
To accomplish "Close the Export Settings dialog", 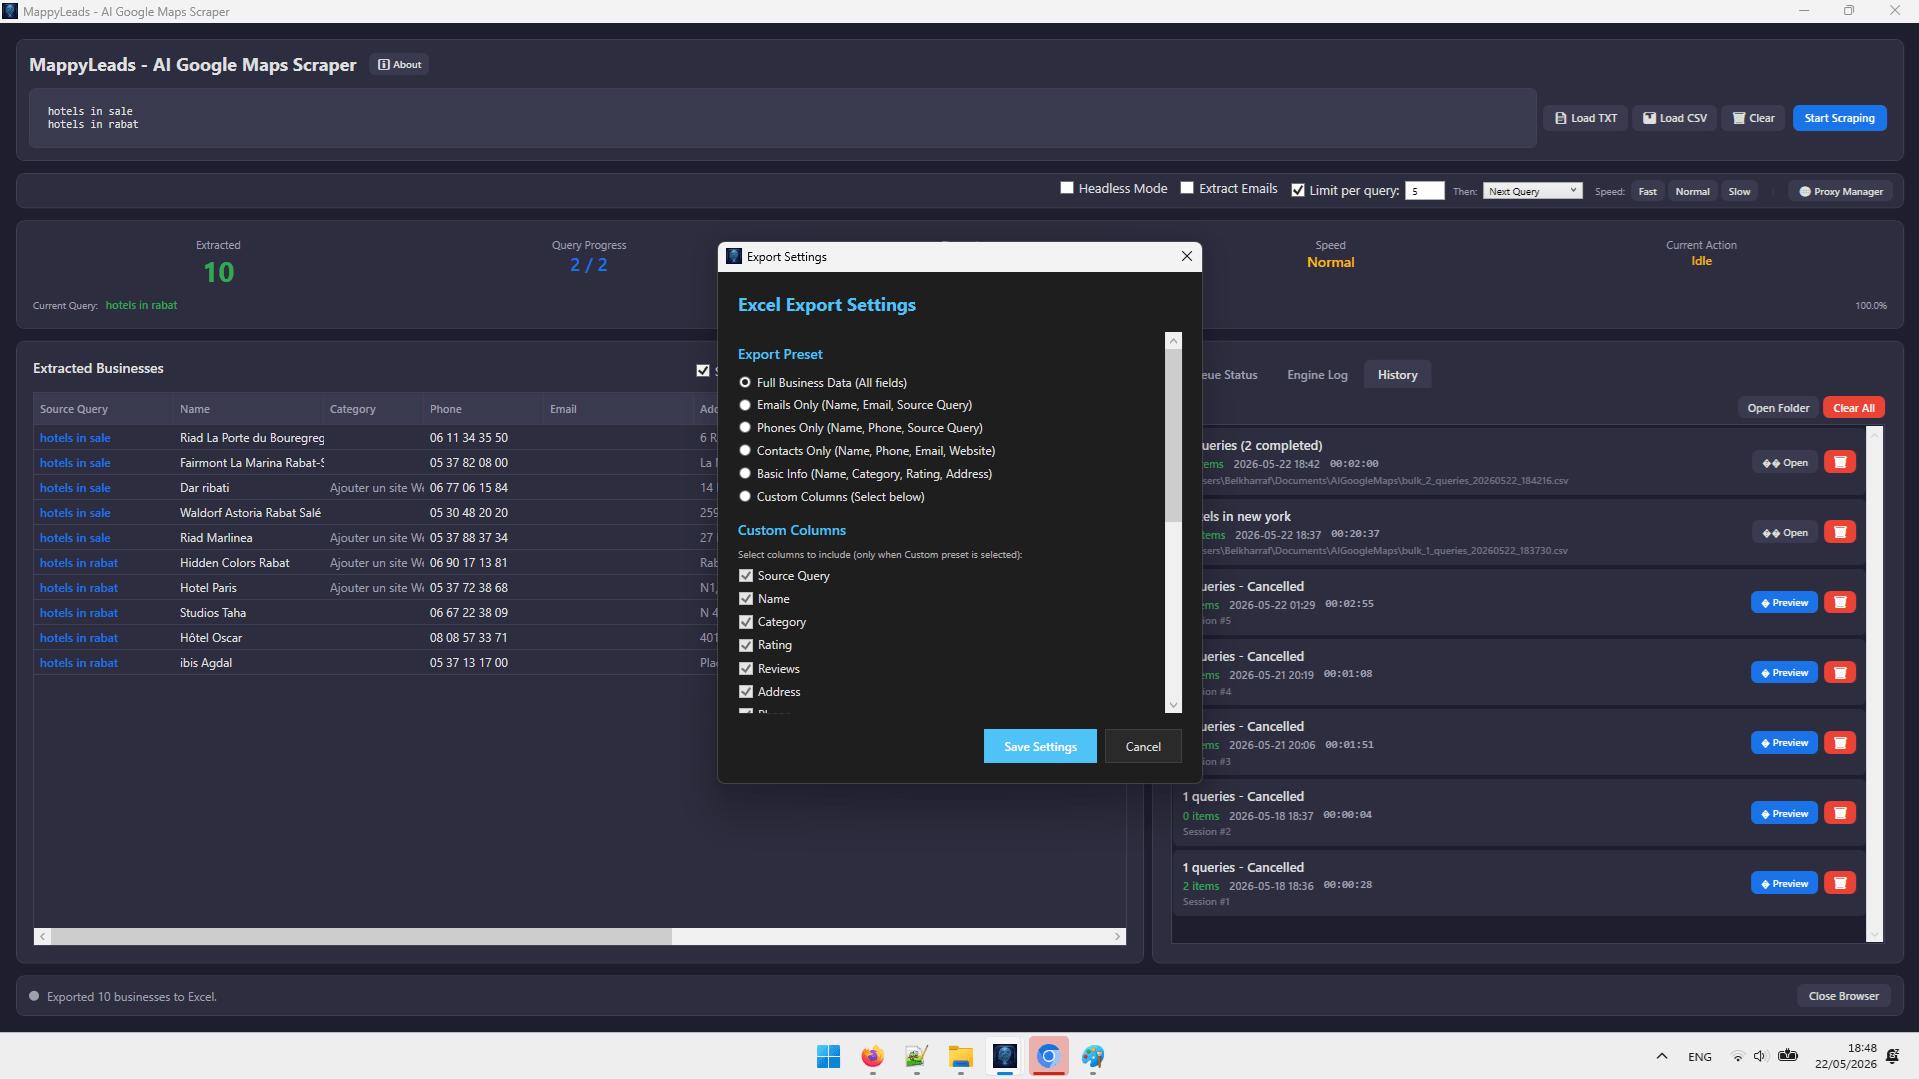I will click(1186, 256).
